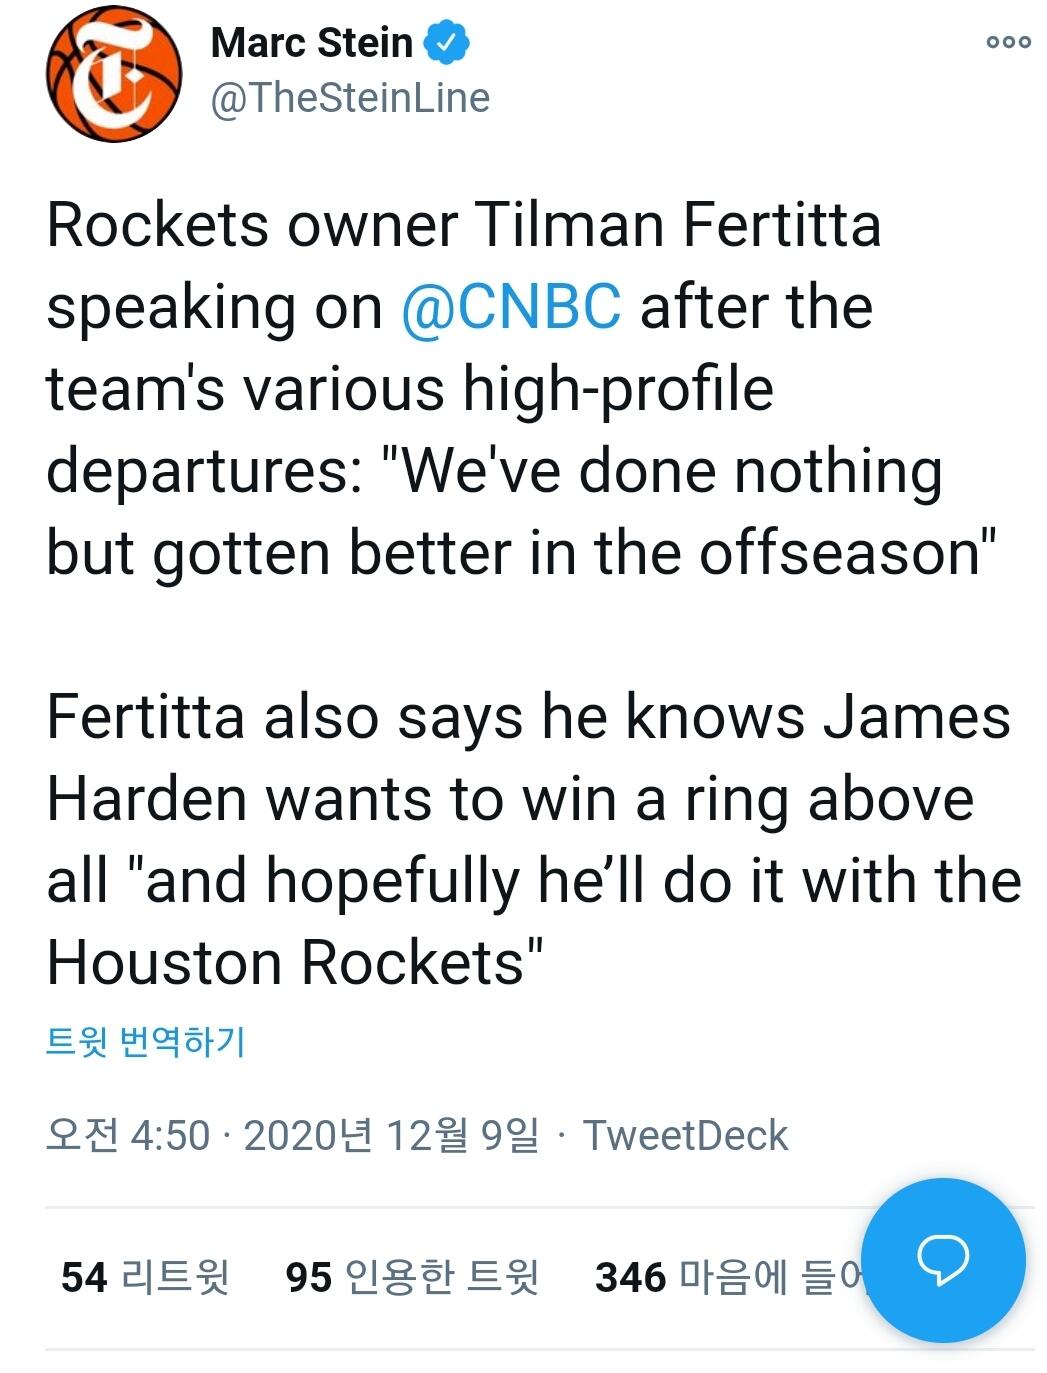The height and width of the screenshot is (1373, 1047).
Task: Click the "Houston Rockets" closing line of the tweet
Action: coord(295,963)
